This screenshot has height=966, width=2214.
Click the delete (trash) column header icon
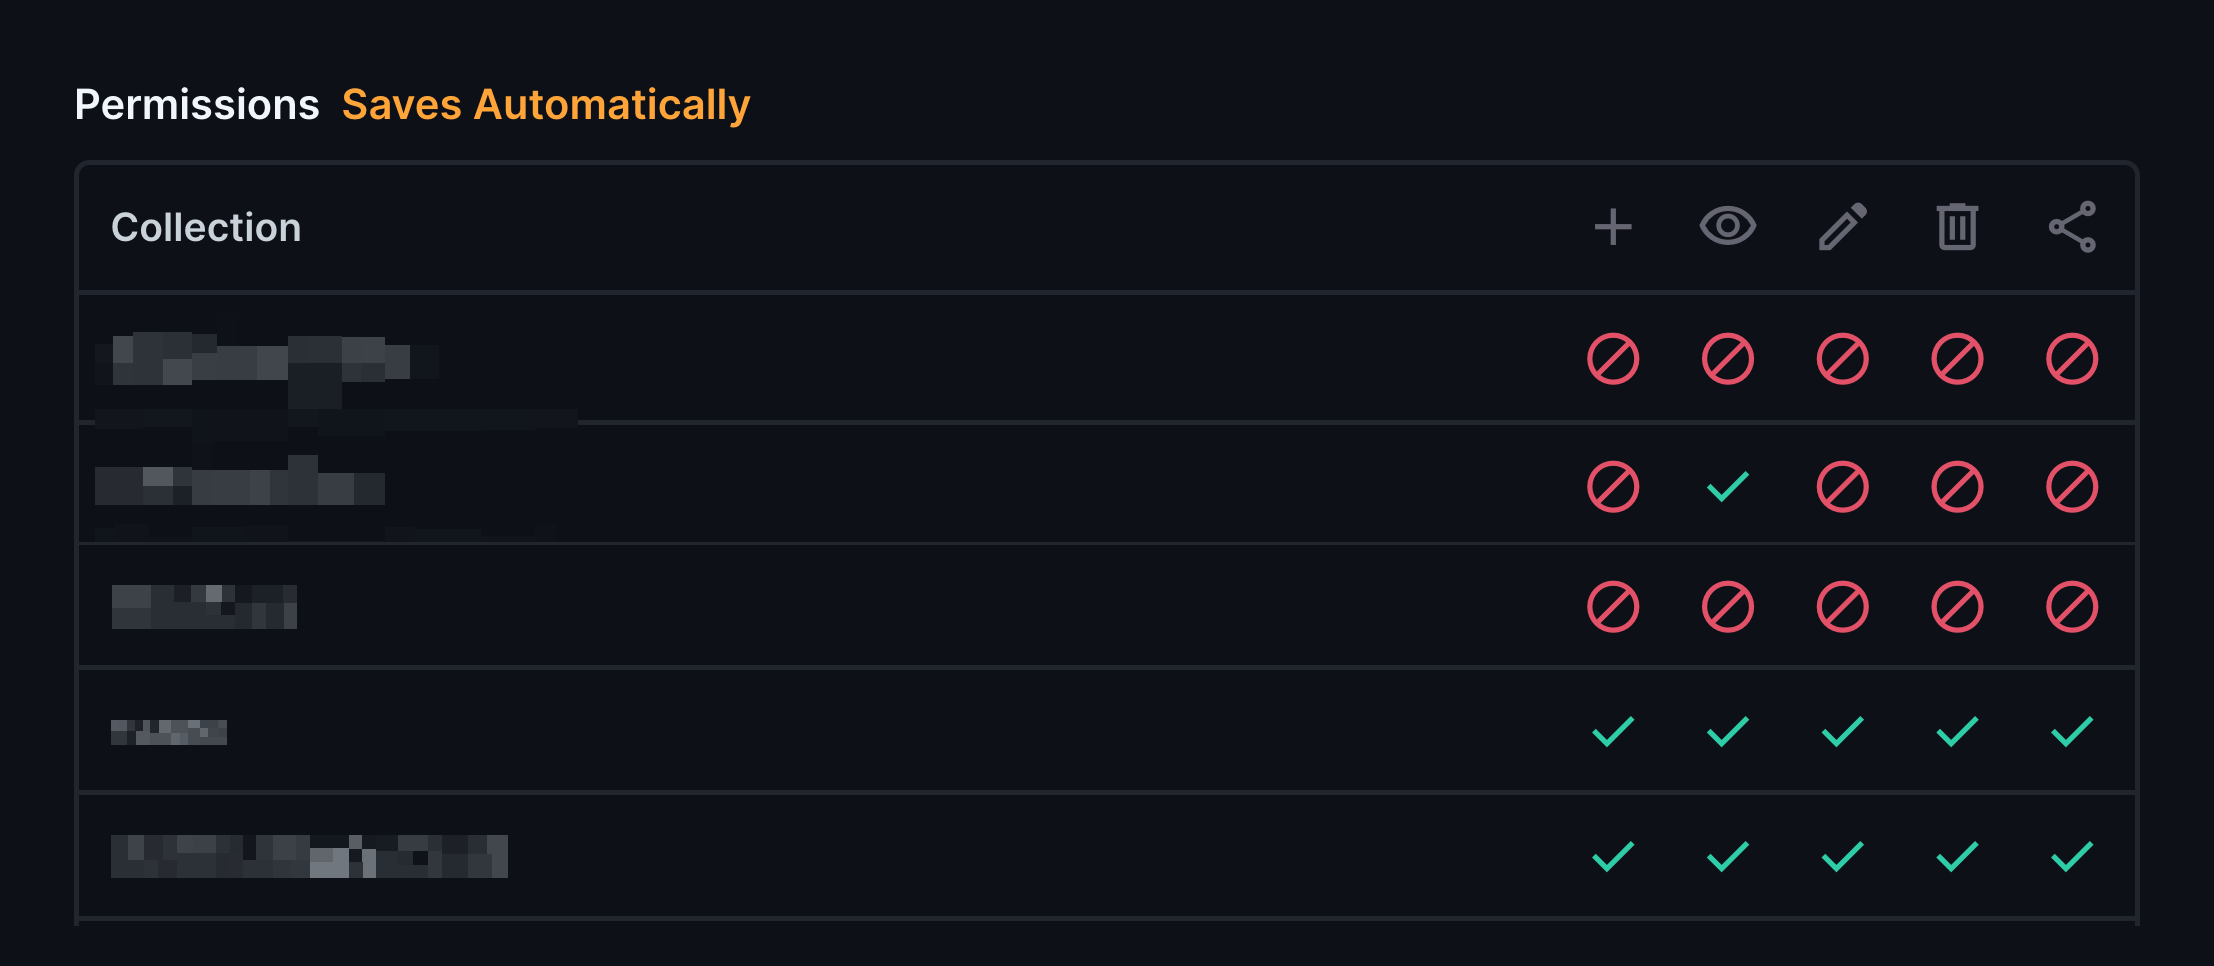coord(1957,227)
